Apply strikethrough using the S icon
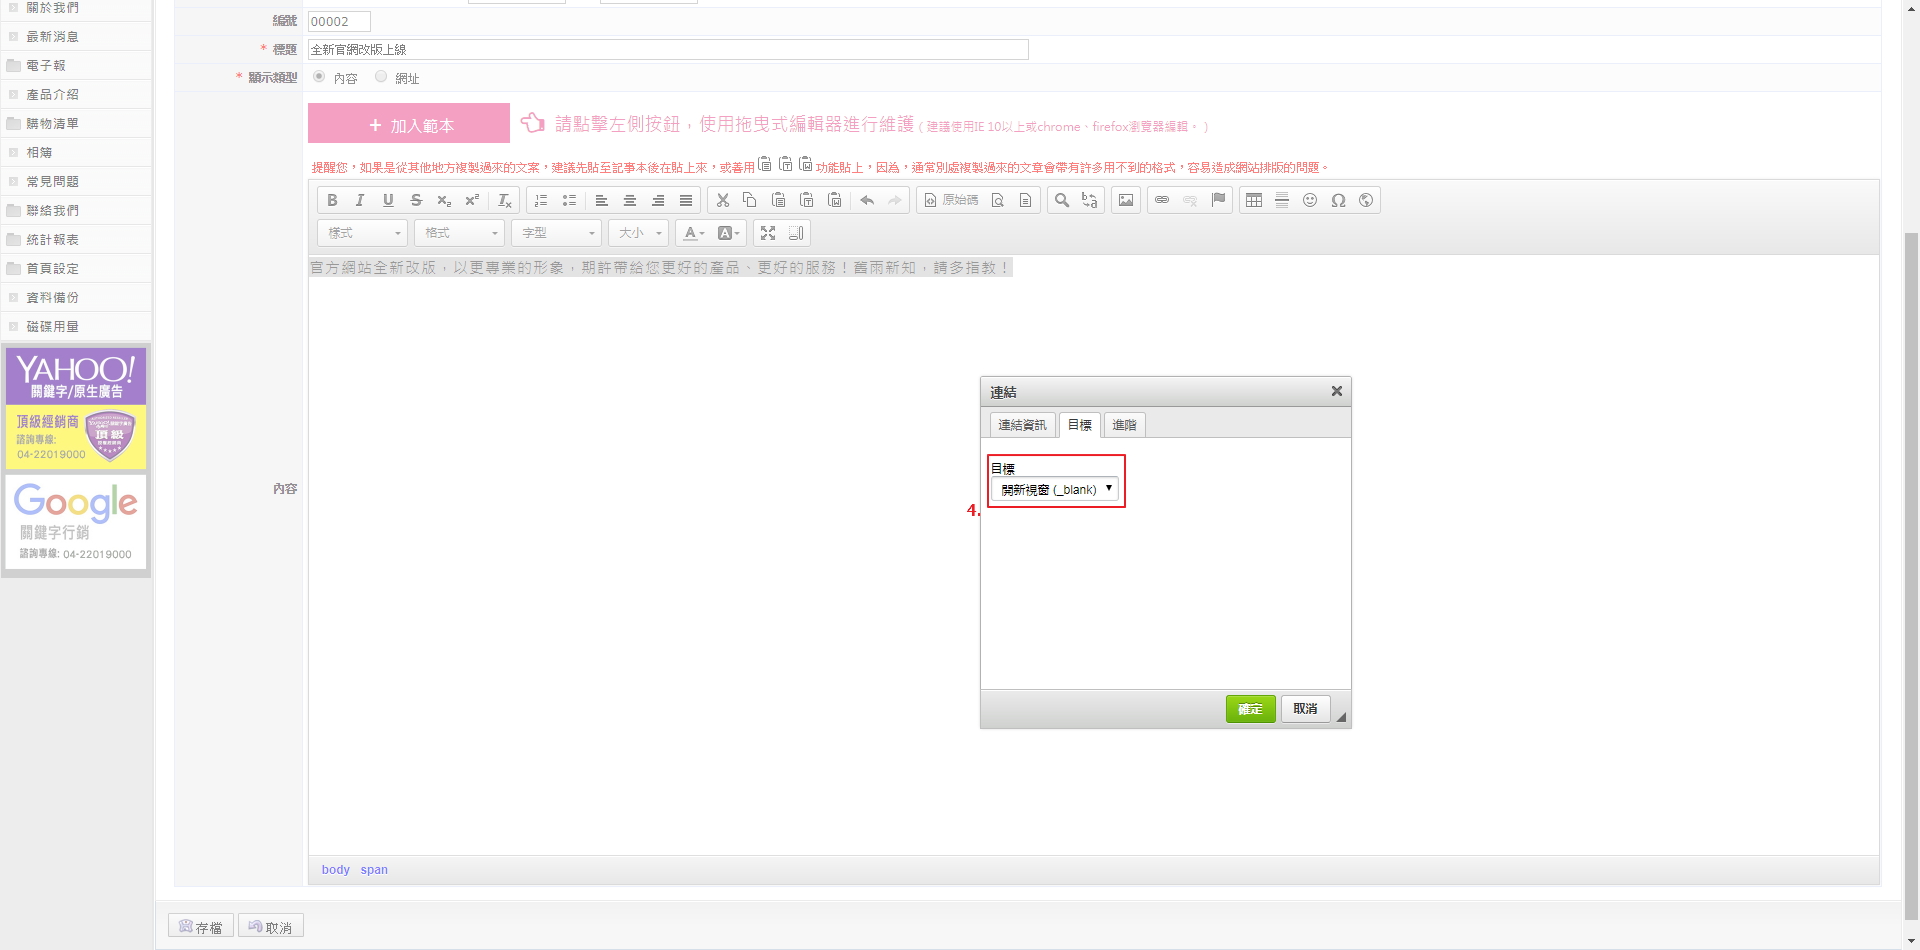 click(x=416, y=201)
